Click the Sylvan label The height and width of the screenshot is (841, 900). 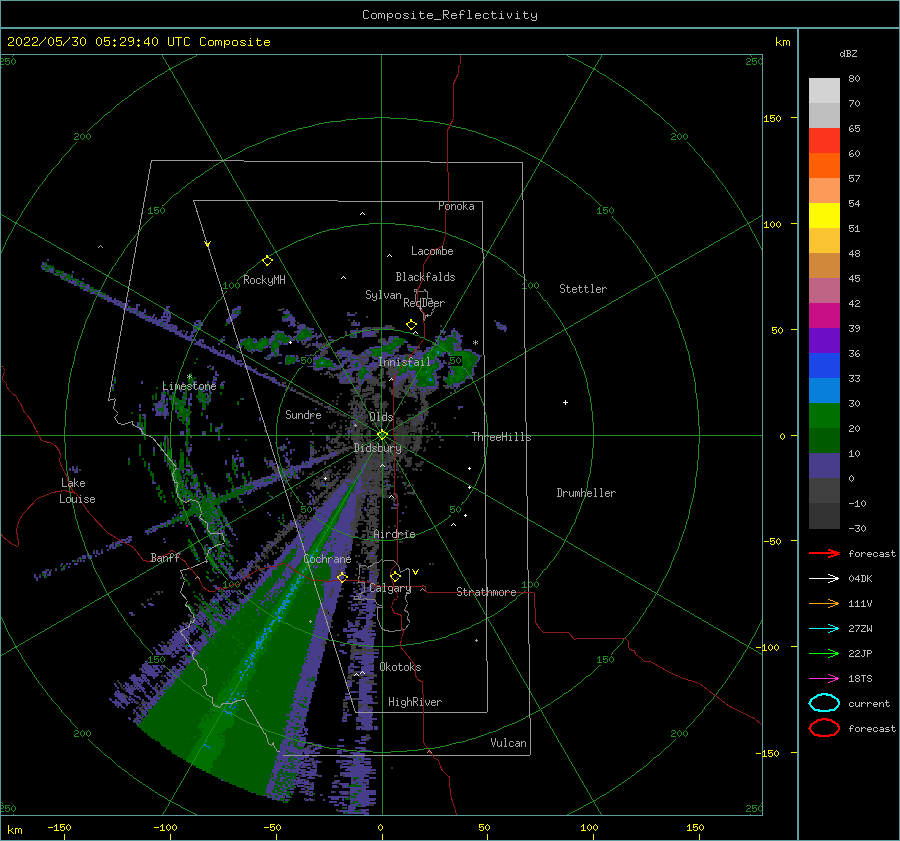pos(383,294)
